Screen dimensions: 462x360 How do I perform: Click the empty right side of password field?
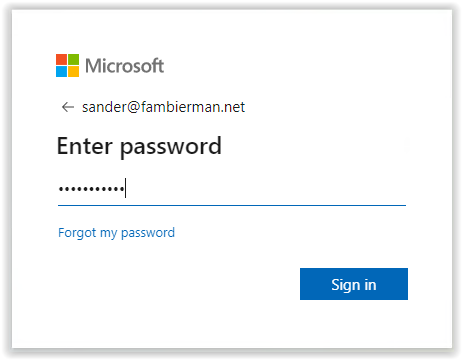(x=267, y=189)
